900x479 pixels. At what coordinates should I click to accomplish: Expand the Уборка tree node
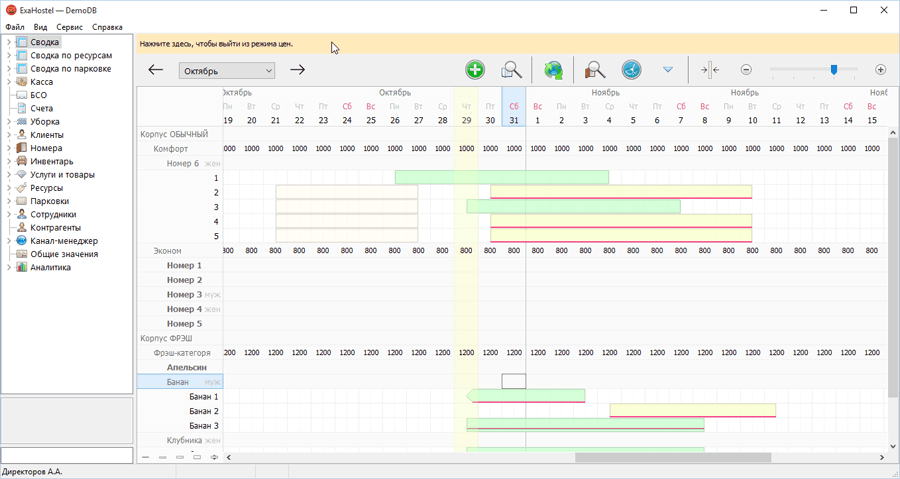pyautogui.click(x=9, y=122)
